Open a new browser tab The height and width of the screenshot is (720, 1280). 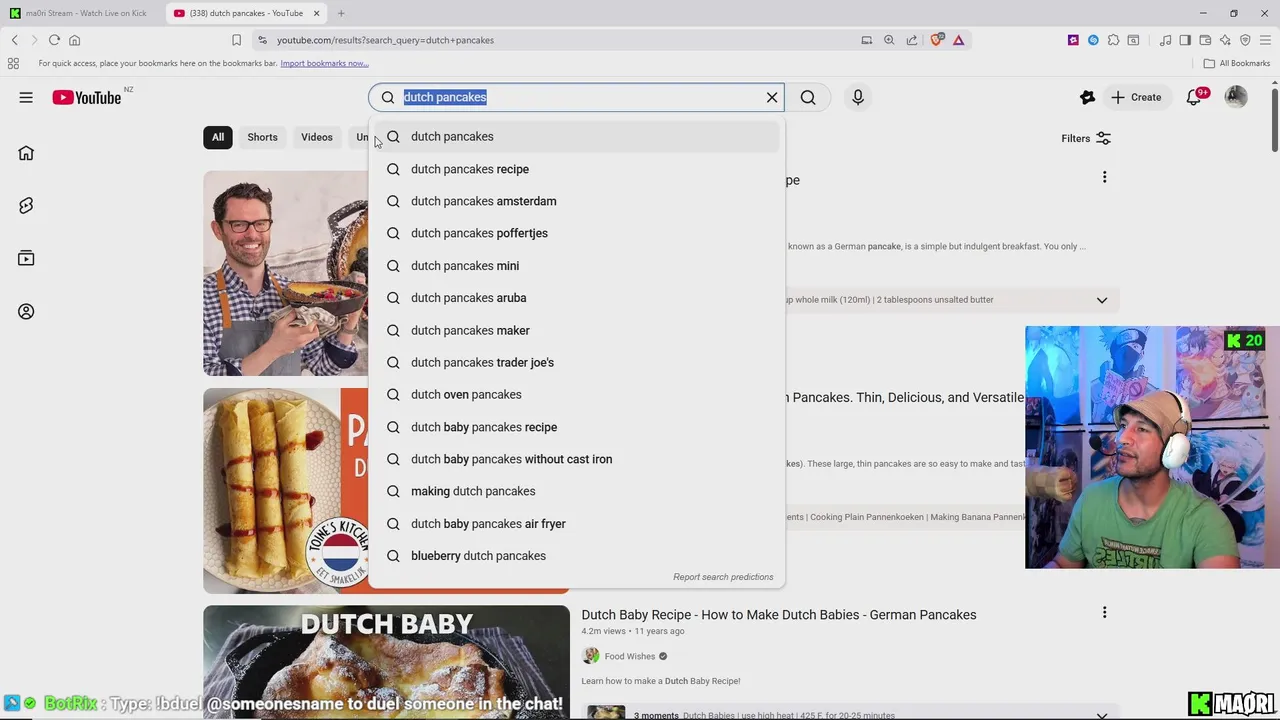pos(341,13)
